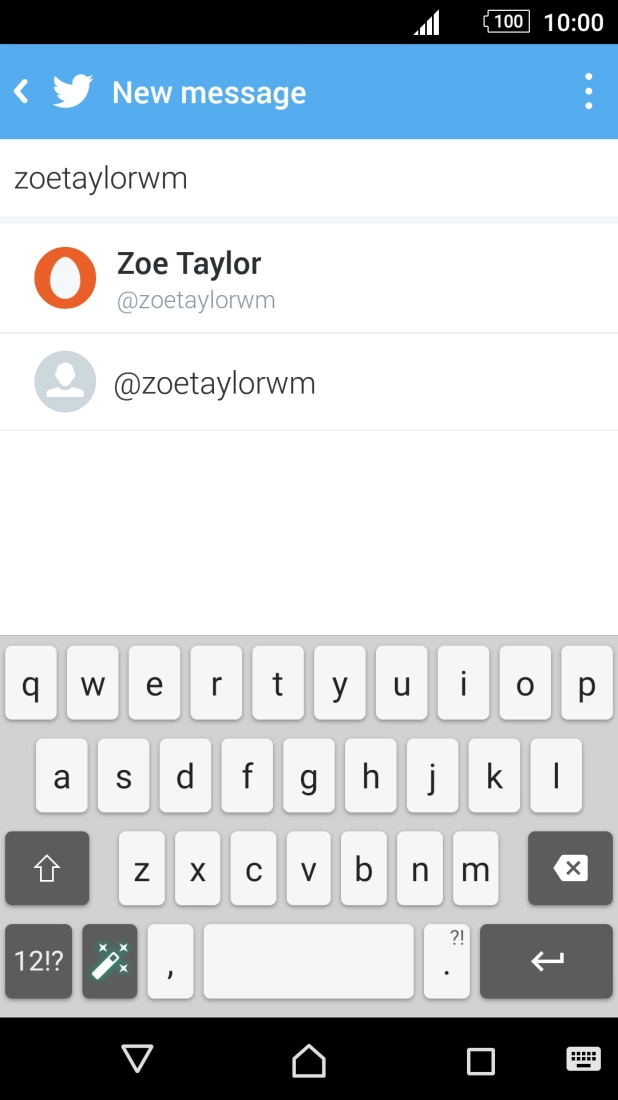Tap the home button in navigation bar
Screen dimensions: 618x1100
[309, 1059]
